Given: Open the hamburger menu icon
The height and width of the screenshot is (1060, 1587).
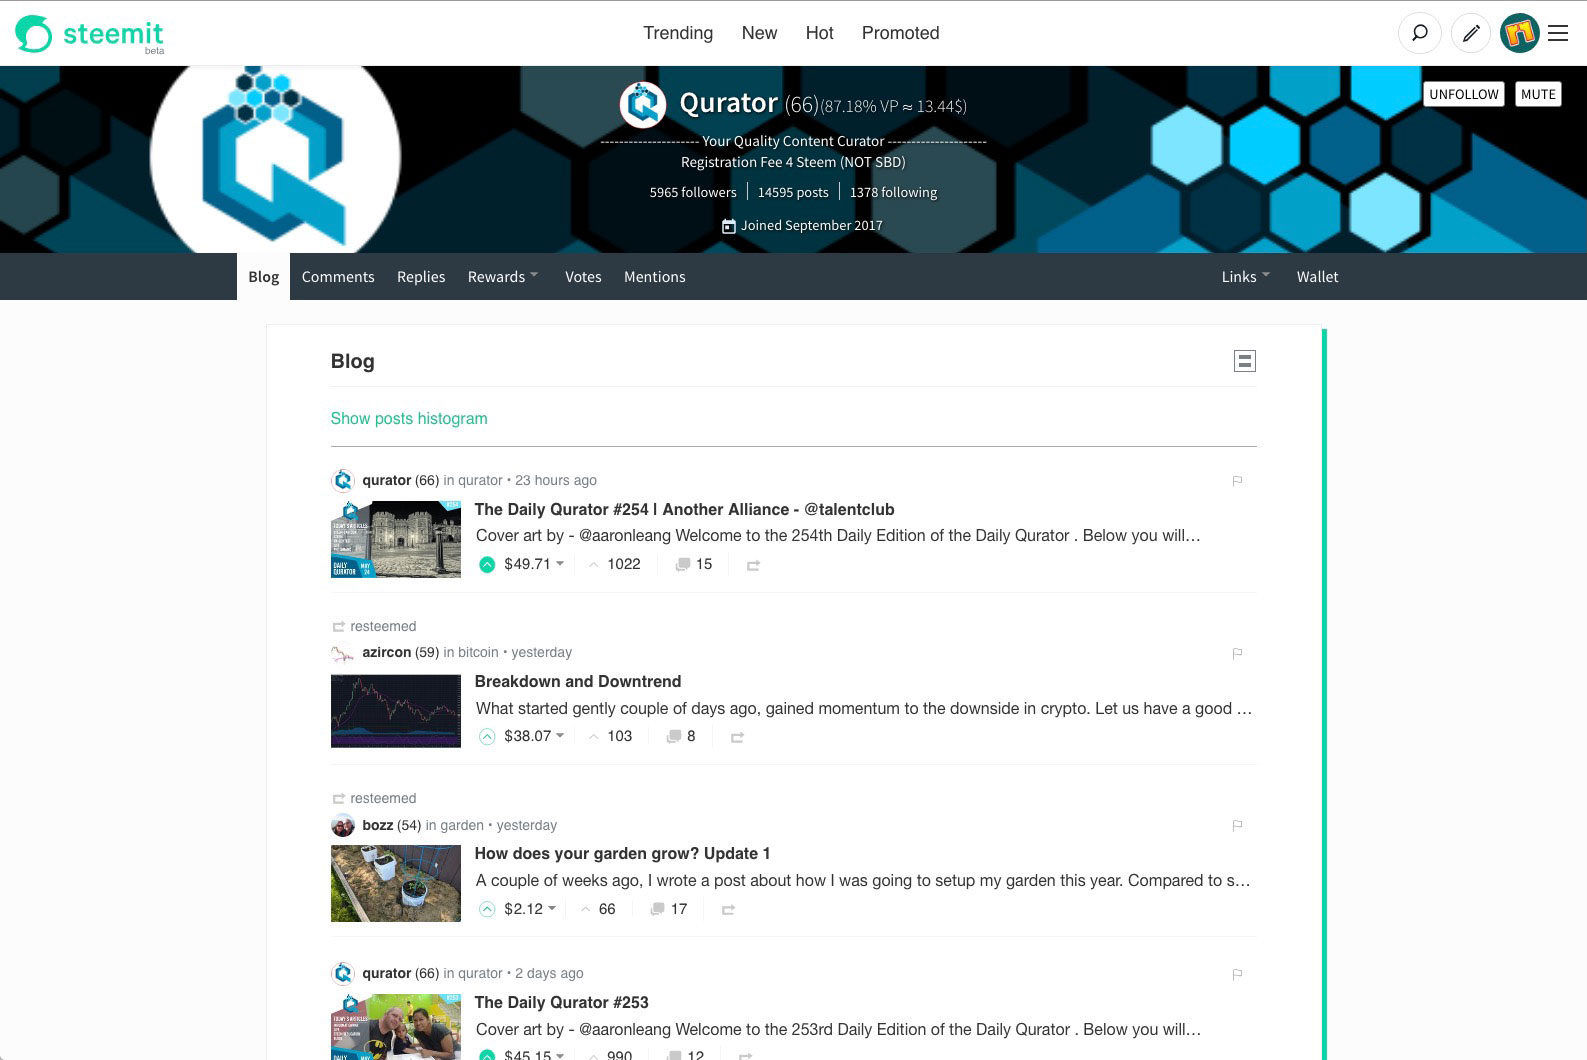Looking at the screenshot, I should pos(1558,33).
